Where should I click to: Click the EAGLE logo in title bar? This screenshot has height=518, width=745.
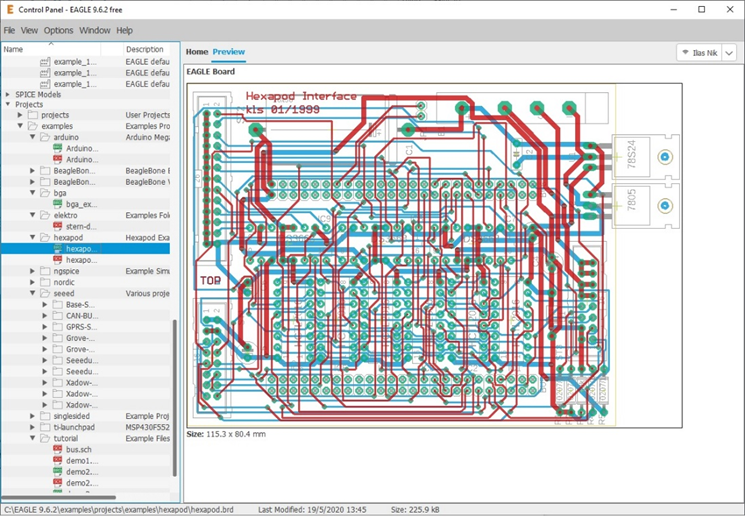10,9
